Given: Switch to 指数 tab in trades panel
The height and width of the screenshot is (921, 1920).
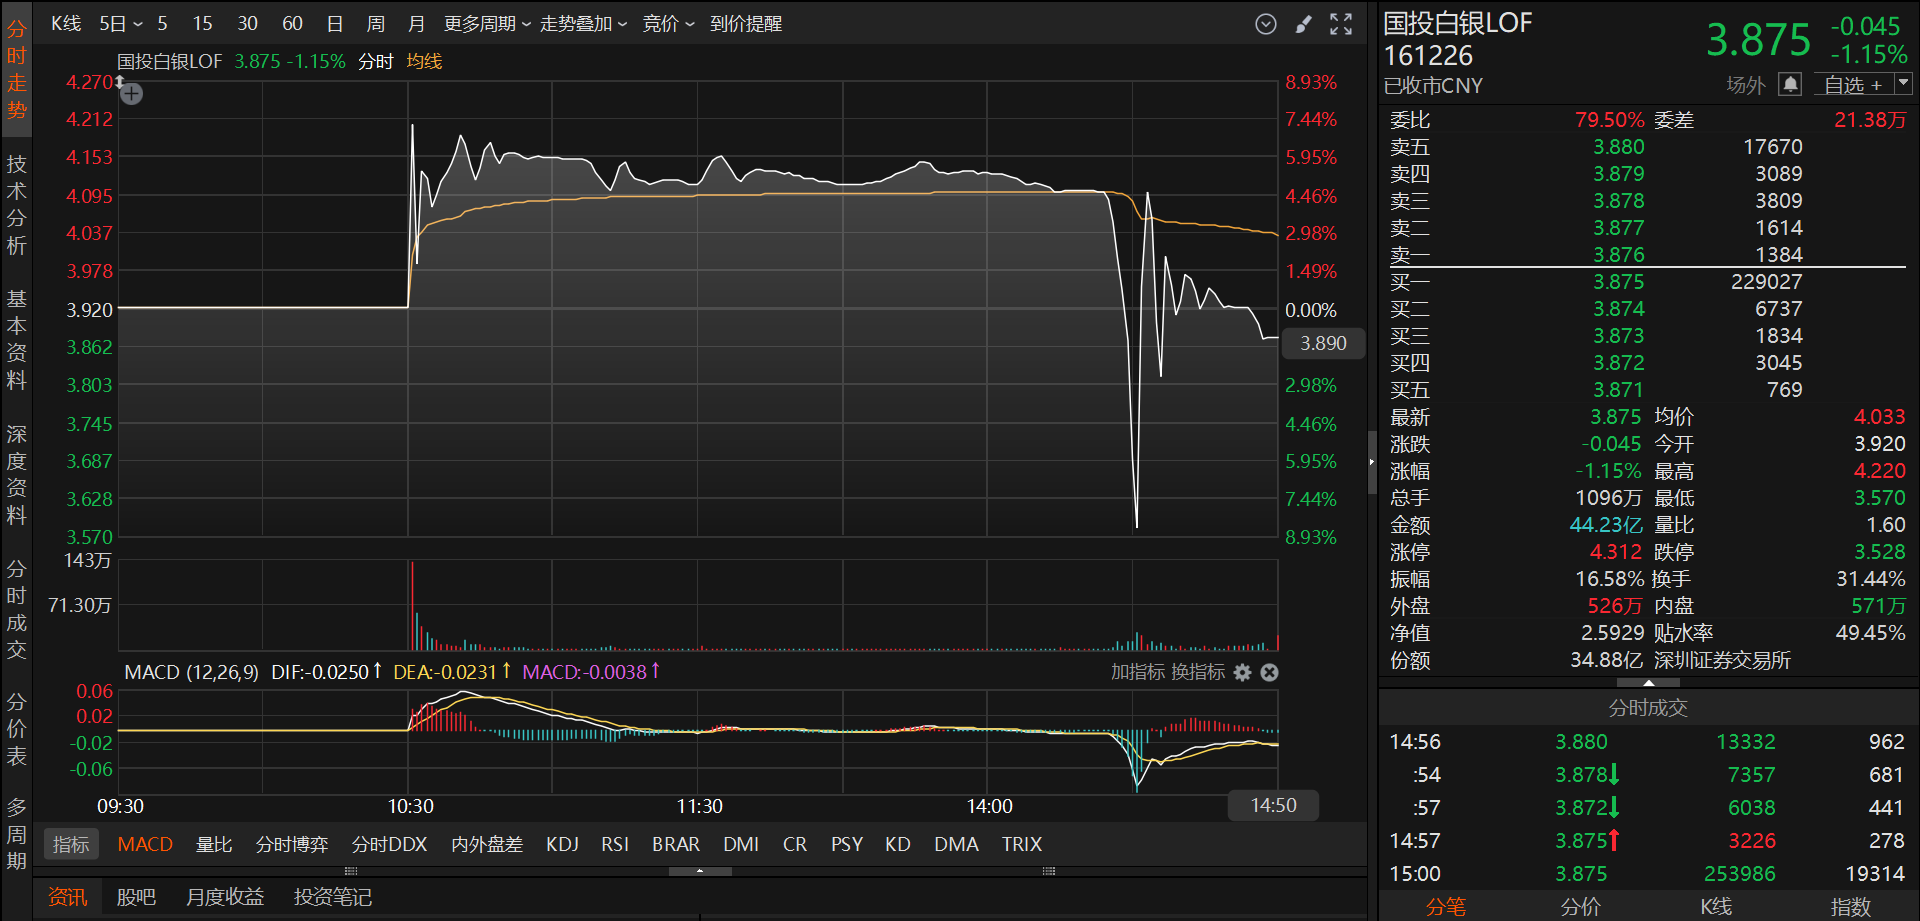Looking at the screenshot, I should click(x=1851, y=906).
